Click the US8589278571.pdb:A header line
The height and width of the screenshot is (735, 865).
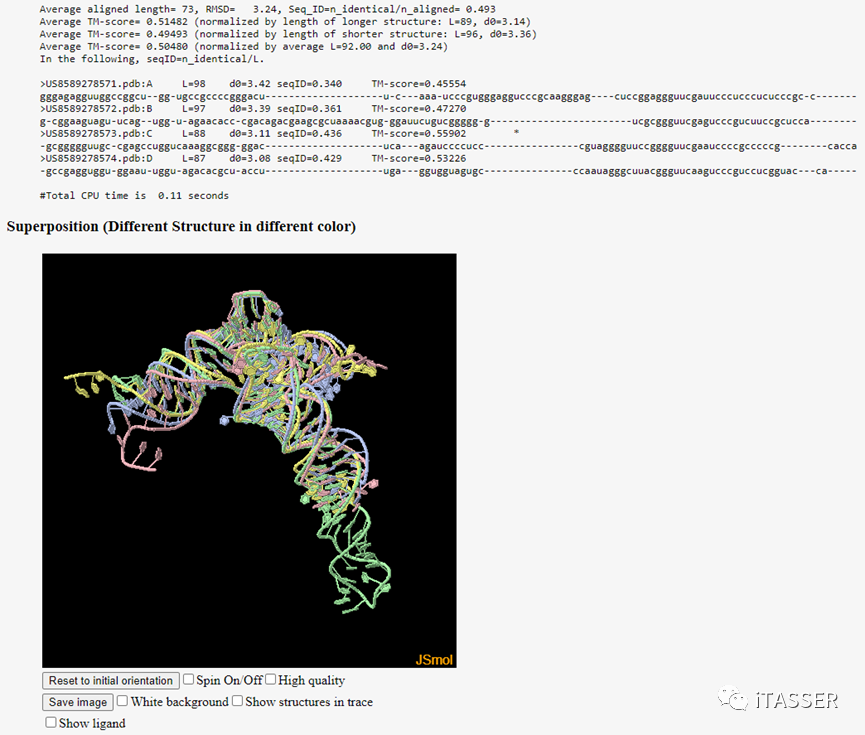coord(253,84)
